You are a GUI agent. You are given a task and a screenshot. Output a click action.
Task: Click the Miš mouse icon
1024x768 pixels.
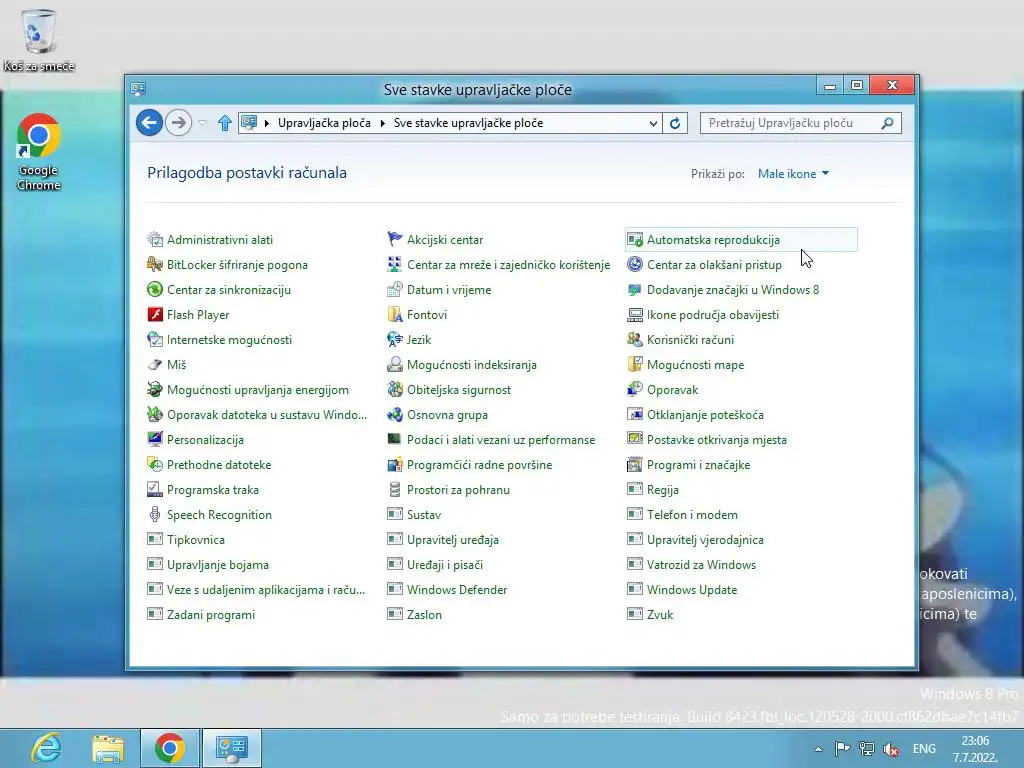tap(155, 364)
